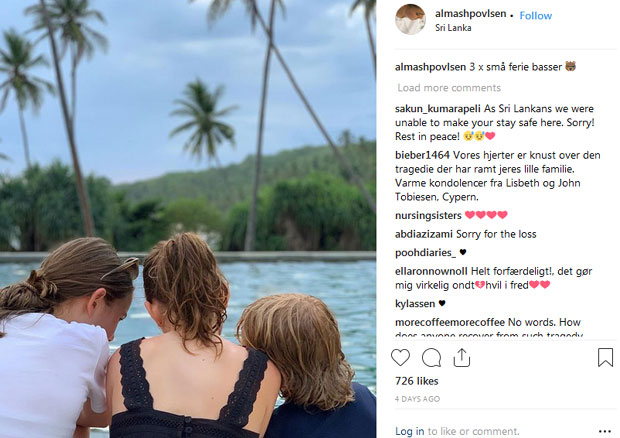620x438 pixels.
Task: Click the share upload icon
Action: pos(462,357)
